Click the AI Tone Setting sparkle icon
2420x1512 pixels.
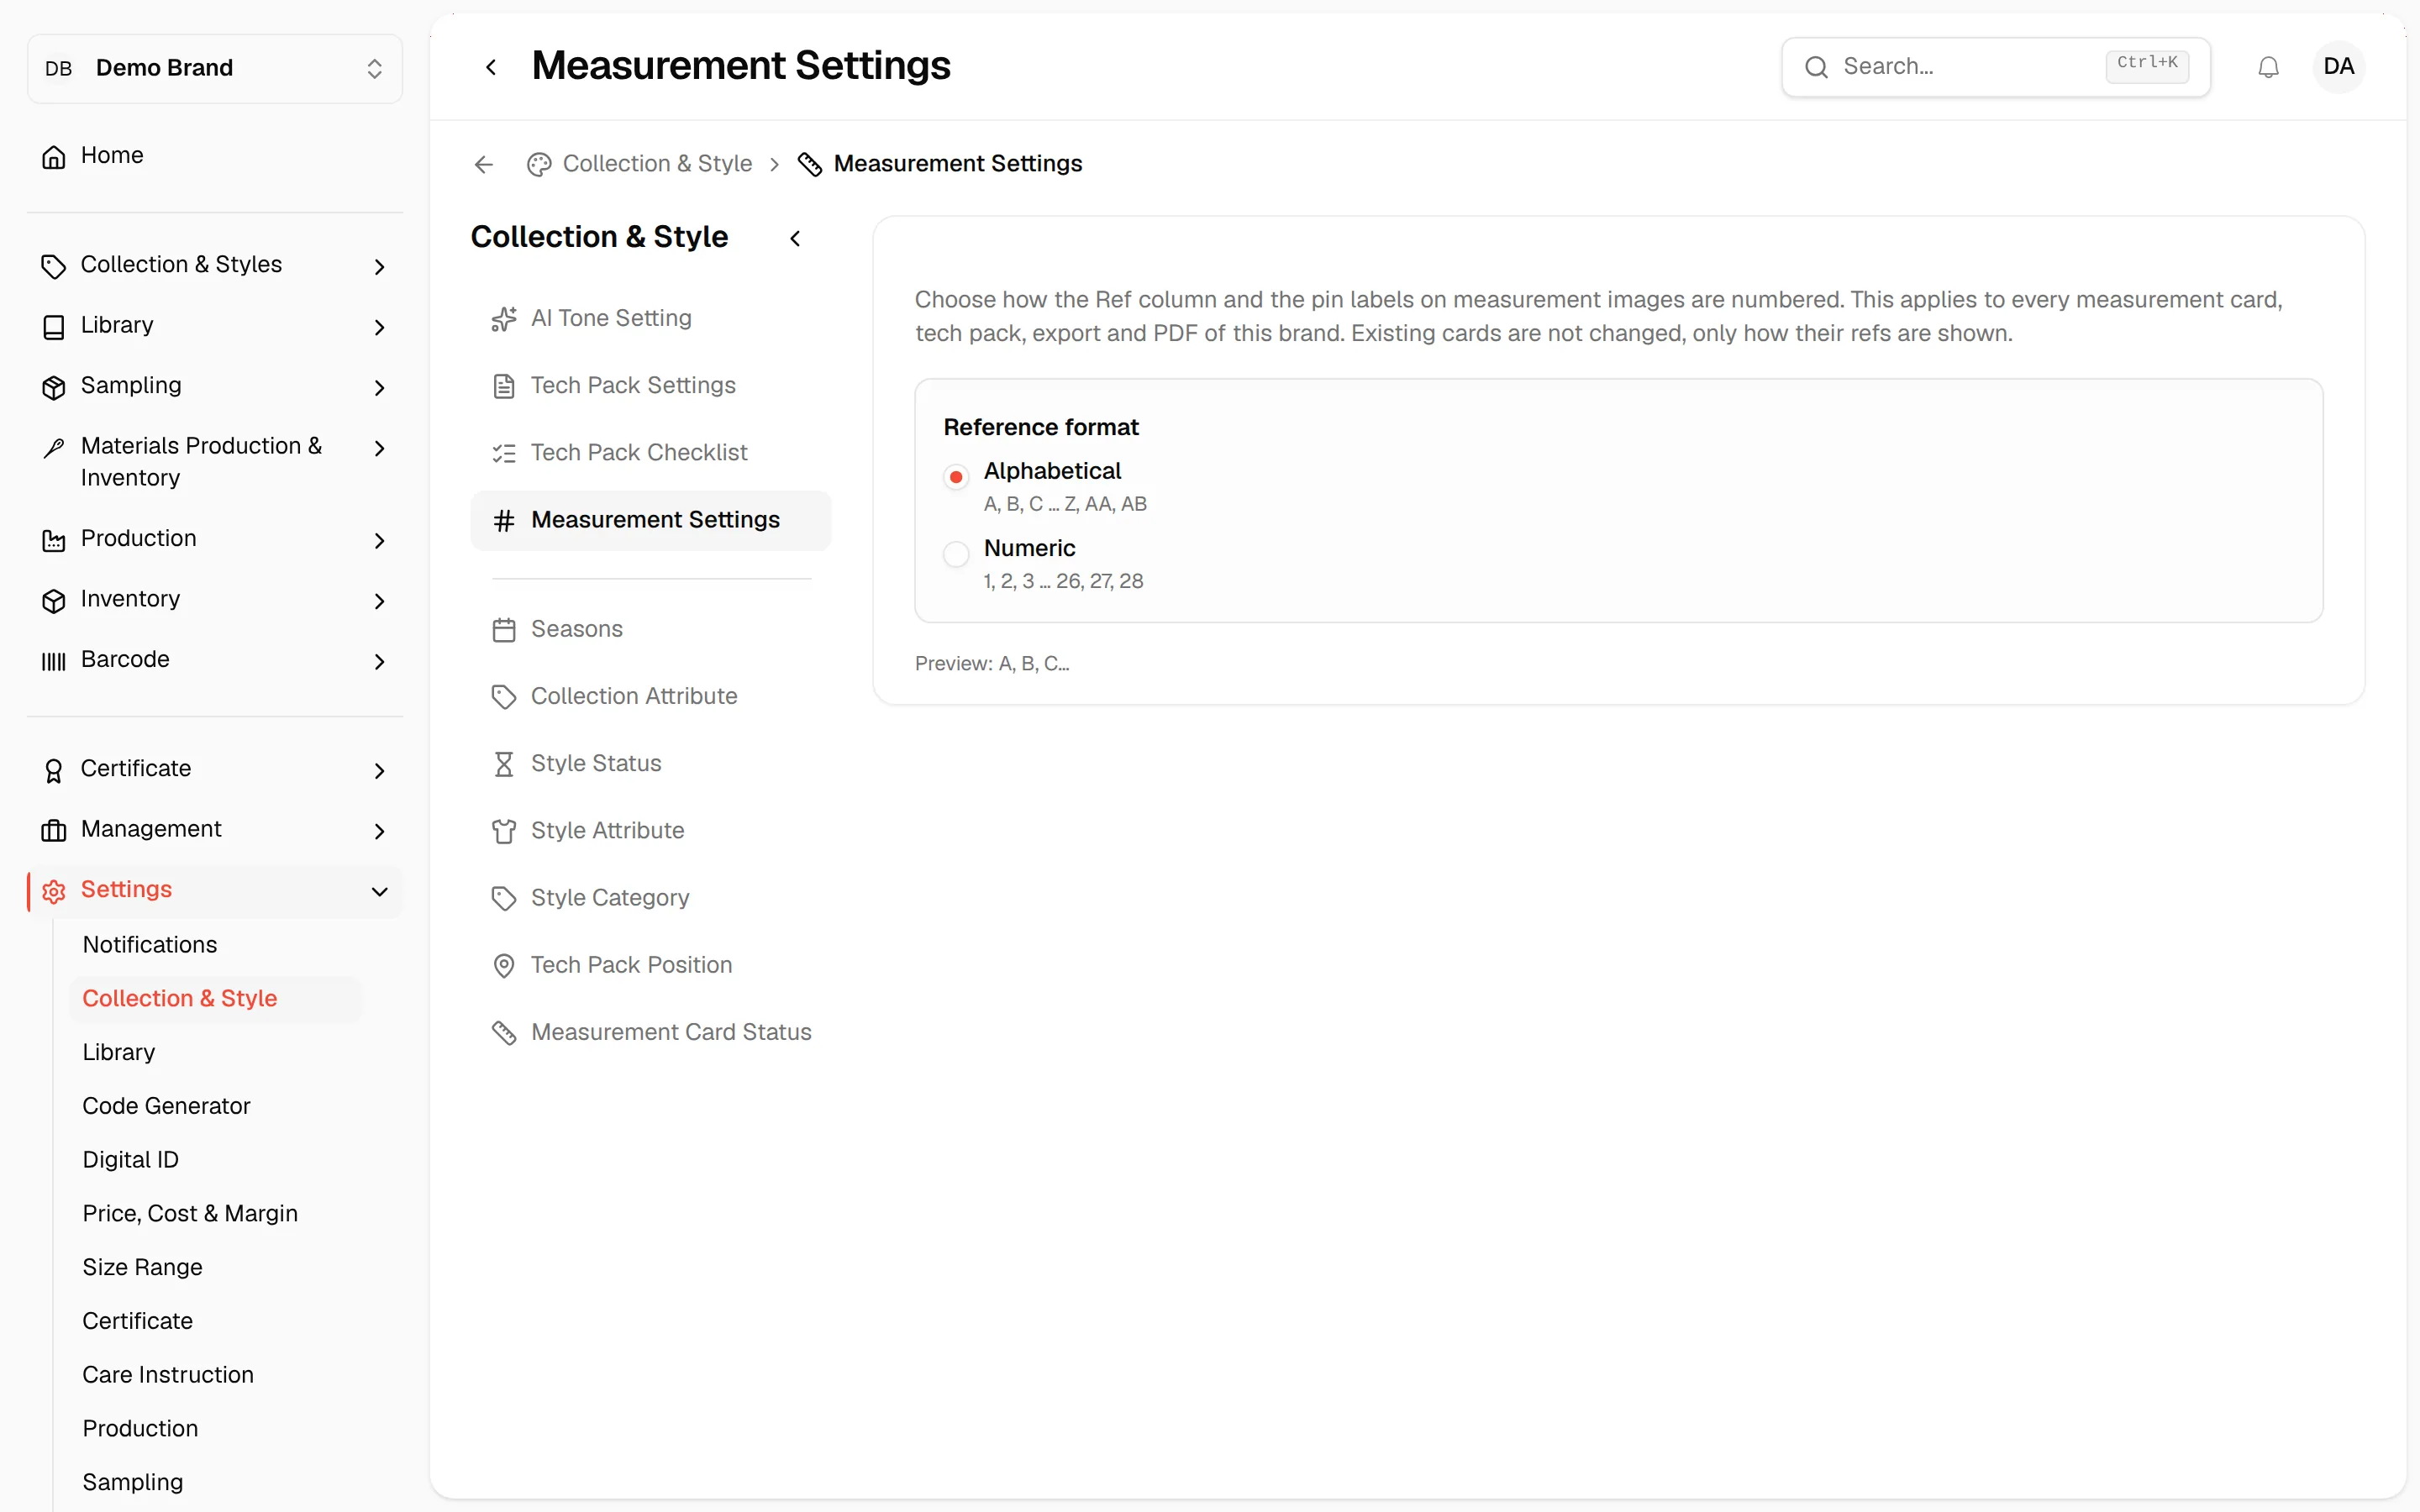point(504,319)
